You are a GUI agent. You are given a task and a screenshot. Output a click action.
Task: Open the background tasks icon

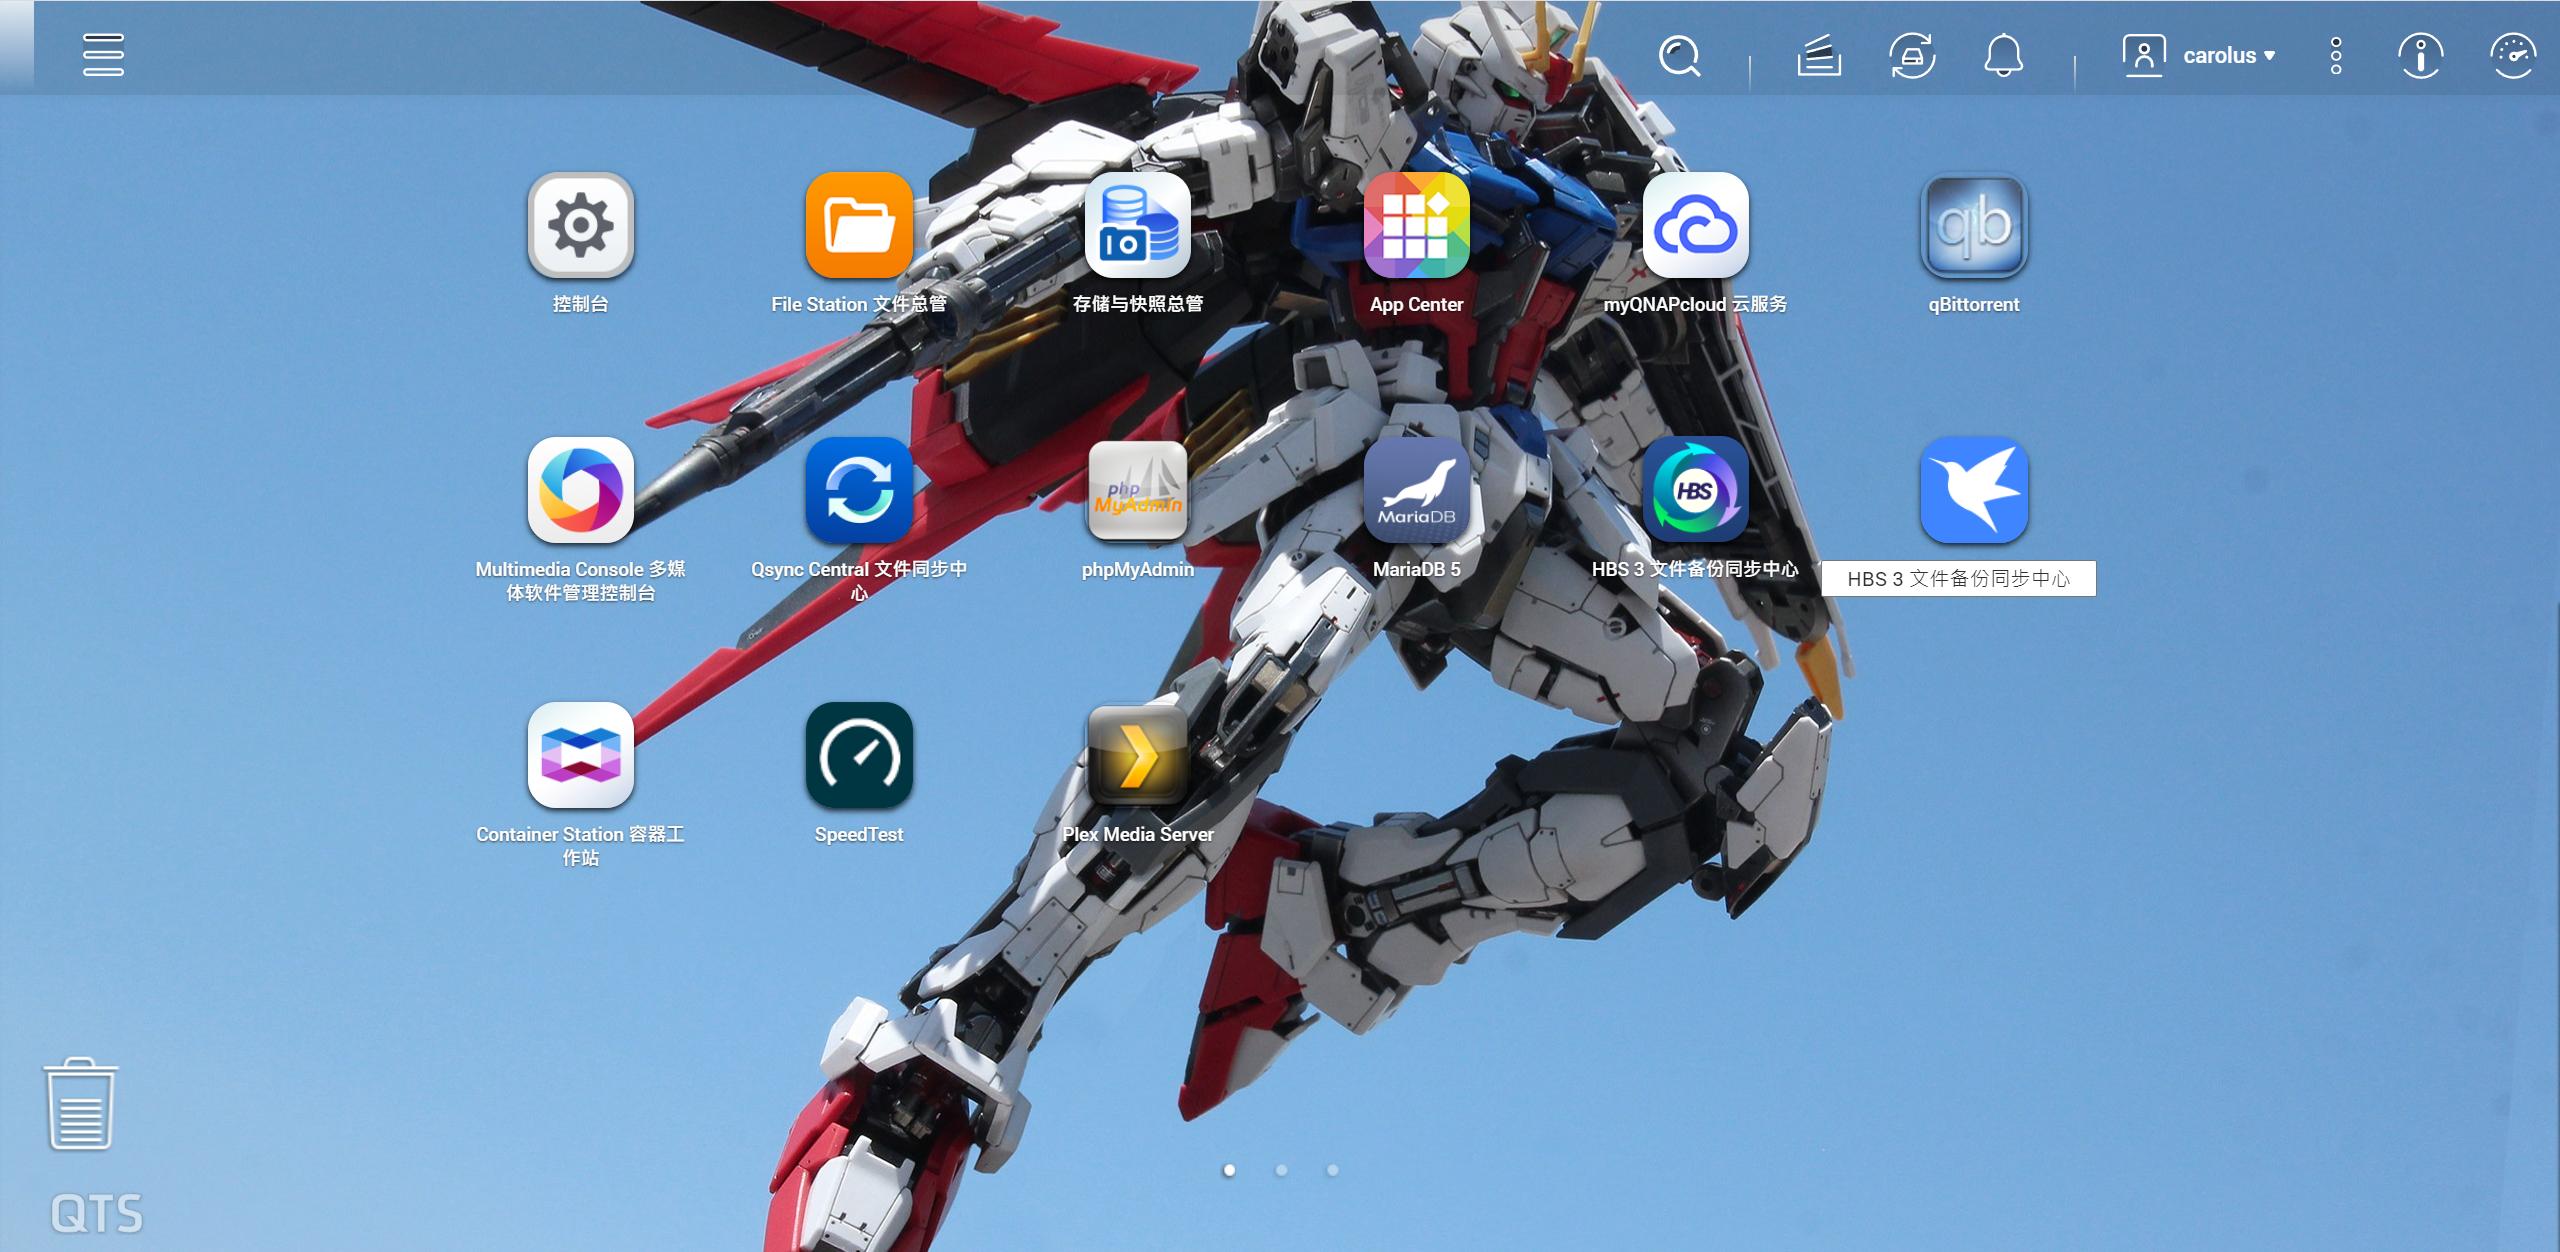[x=1818, y=56]
